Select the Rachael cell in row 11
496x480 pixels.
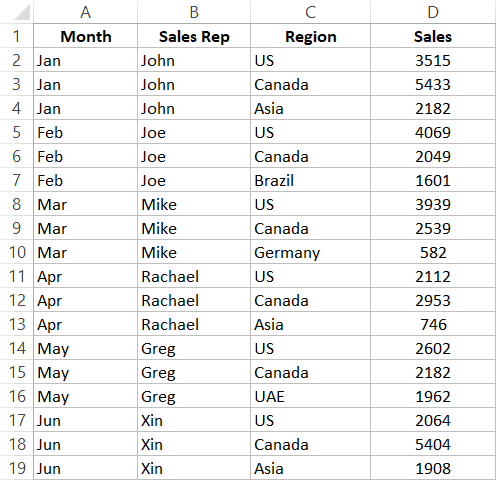[x=194, y=276]
